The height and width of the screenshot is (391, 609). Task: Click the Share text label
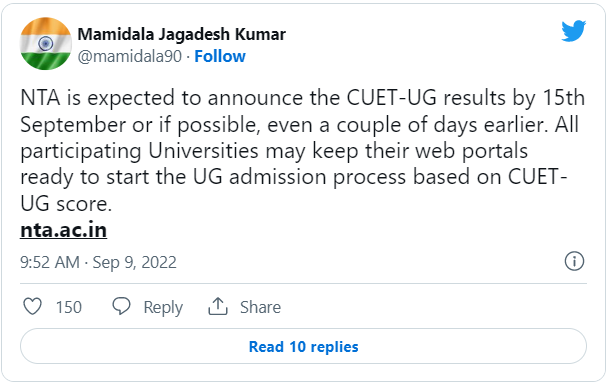click(x=260, y=307)
